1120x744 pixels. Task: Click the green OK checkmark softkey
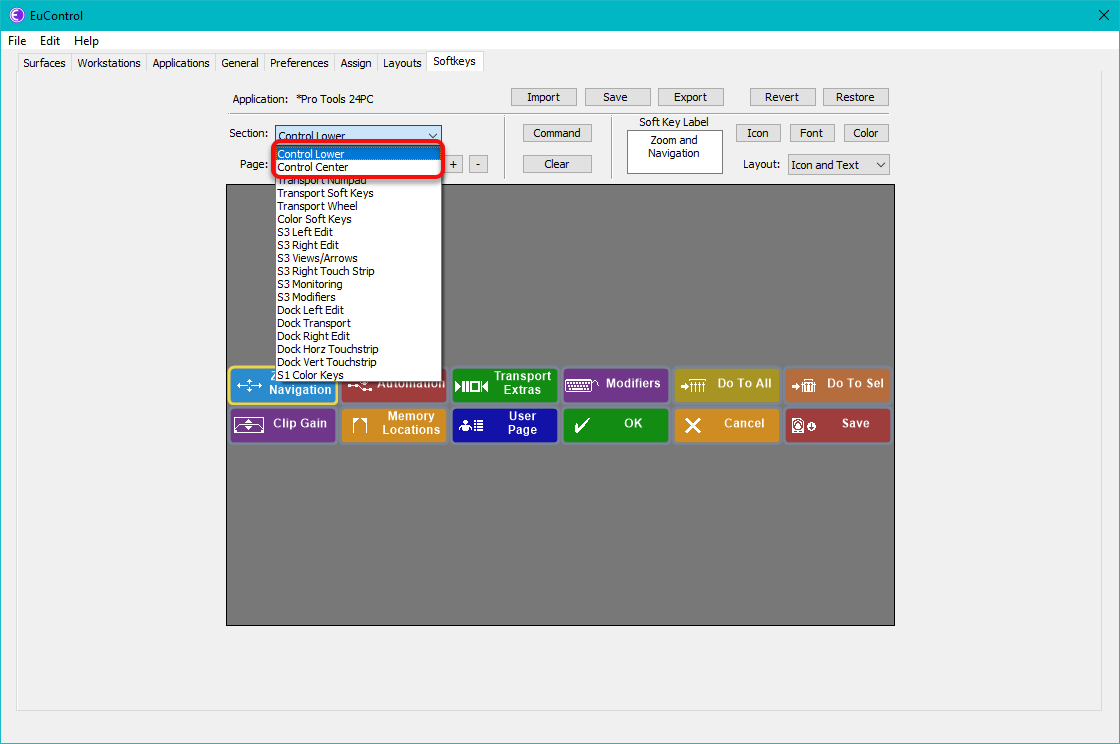[x=615, y=424]
